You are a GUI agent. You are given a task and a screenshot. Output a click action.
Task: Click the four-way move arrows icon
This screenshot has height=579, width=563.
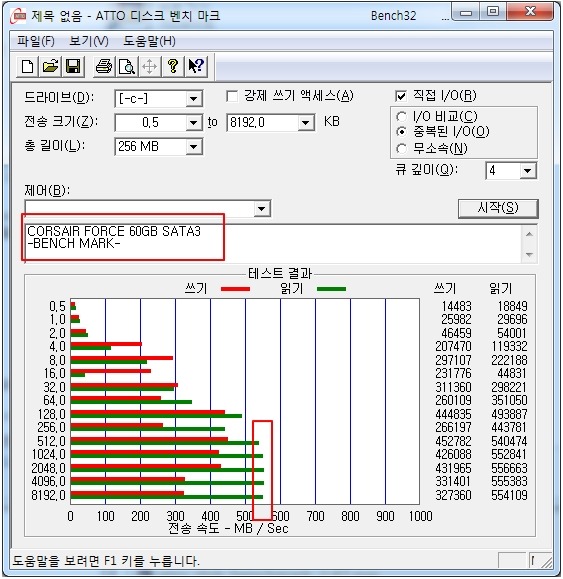point(150,67)
